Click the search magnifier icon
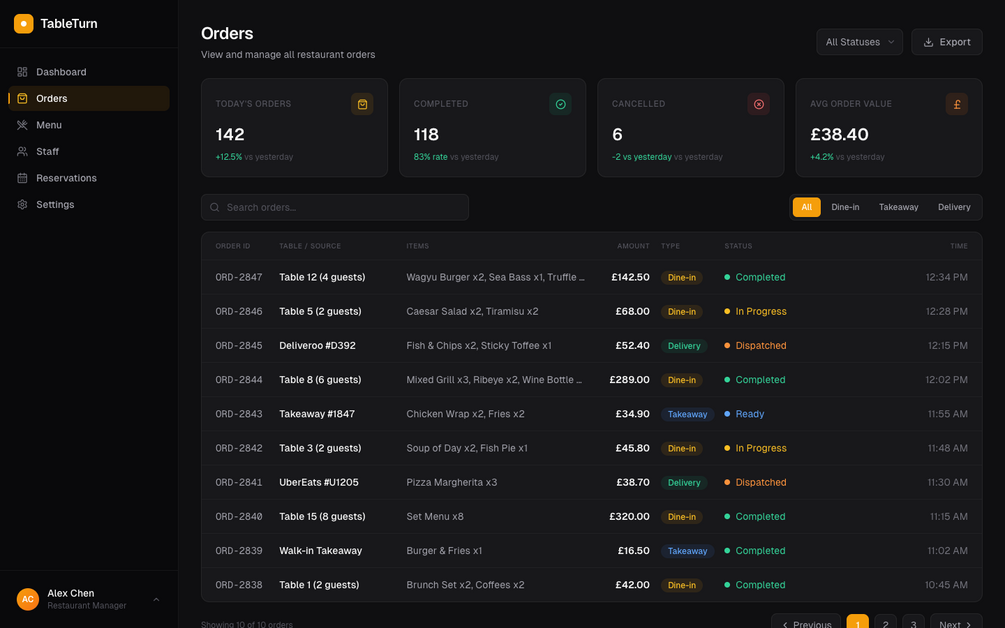The height and width of the screenshot is (628, 1005). 215,208
